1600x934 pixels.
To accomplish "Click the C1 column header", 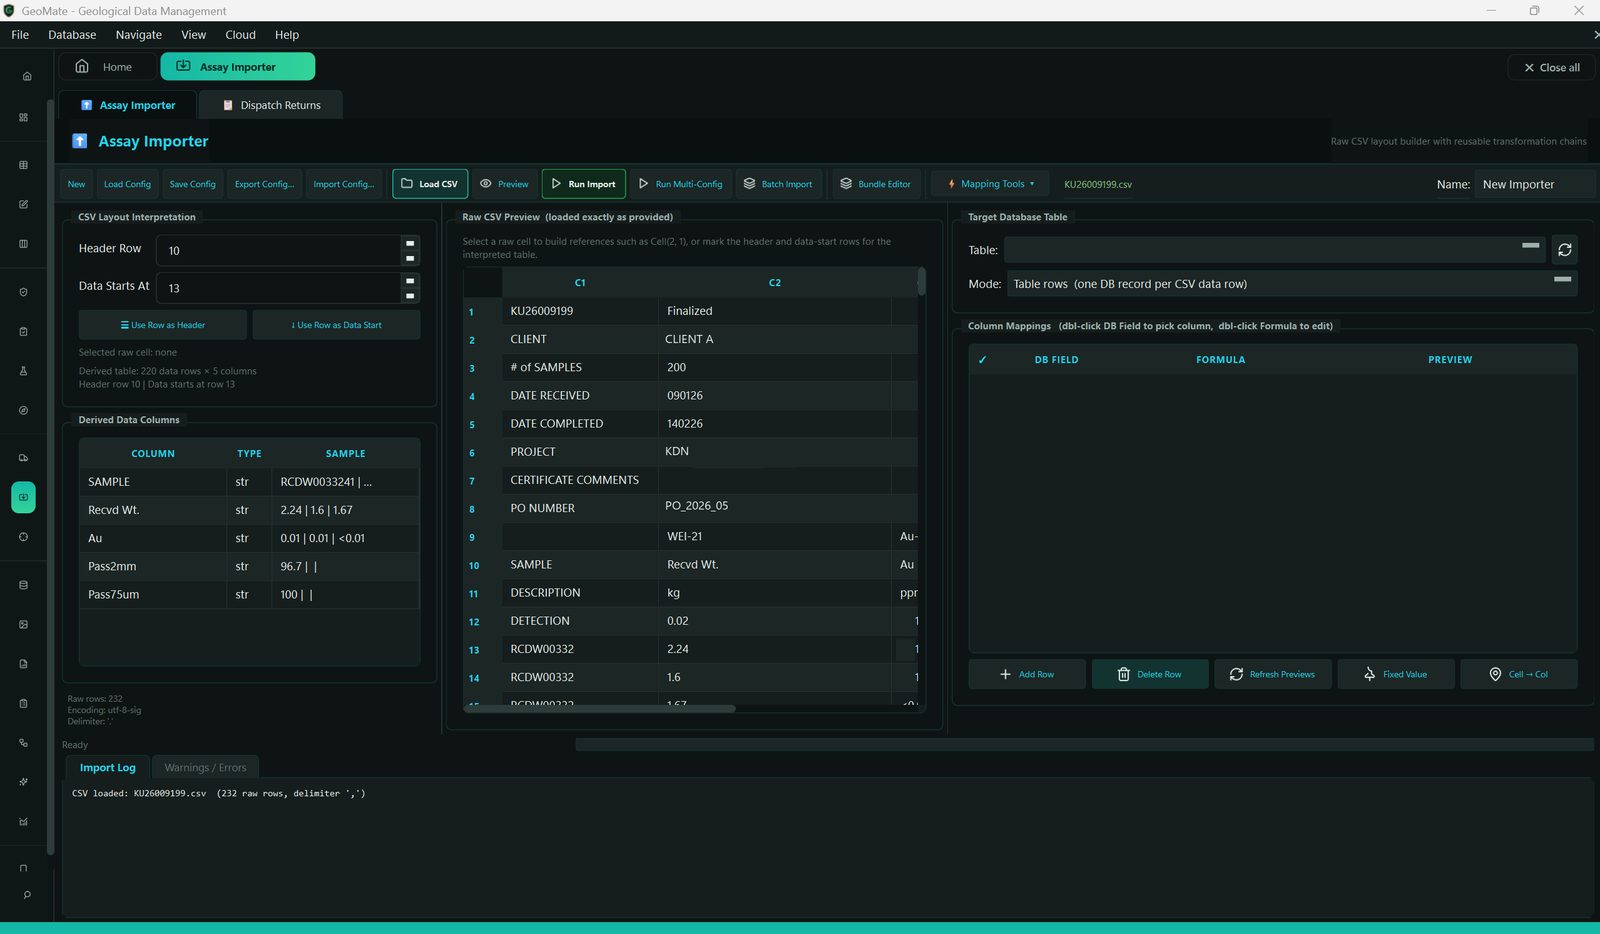I will click(580, 283).
